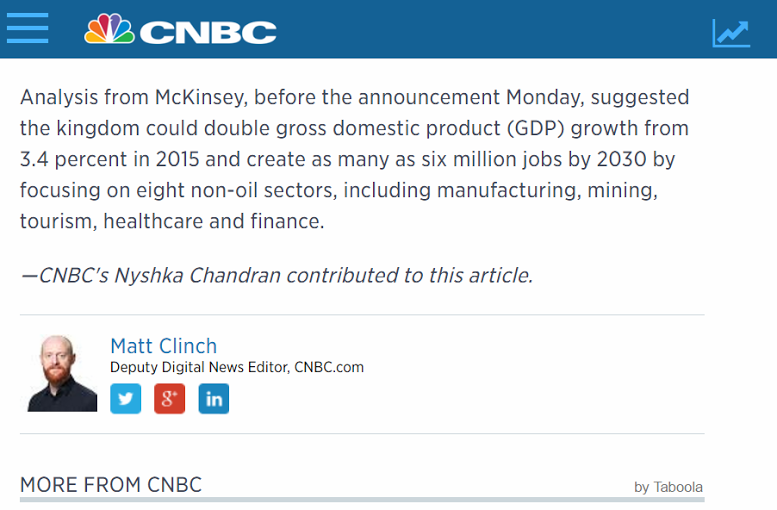
Task: Open Matt Clinch's Google Plus page
Action: tap(169, 398)
